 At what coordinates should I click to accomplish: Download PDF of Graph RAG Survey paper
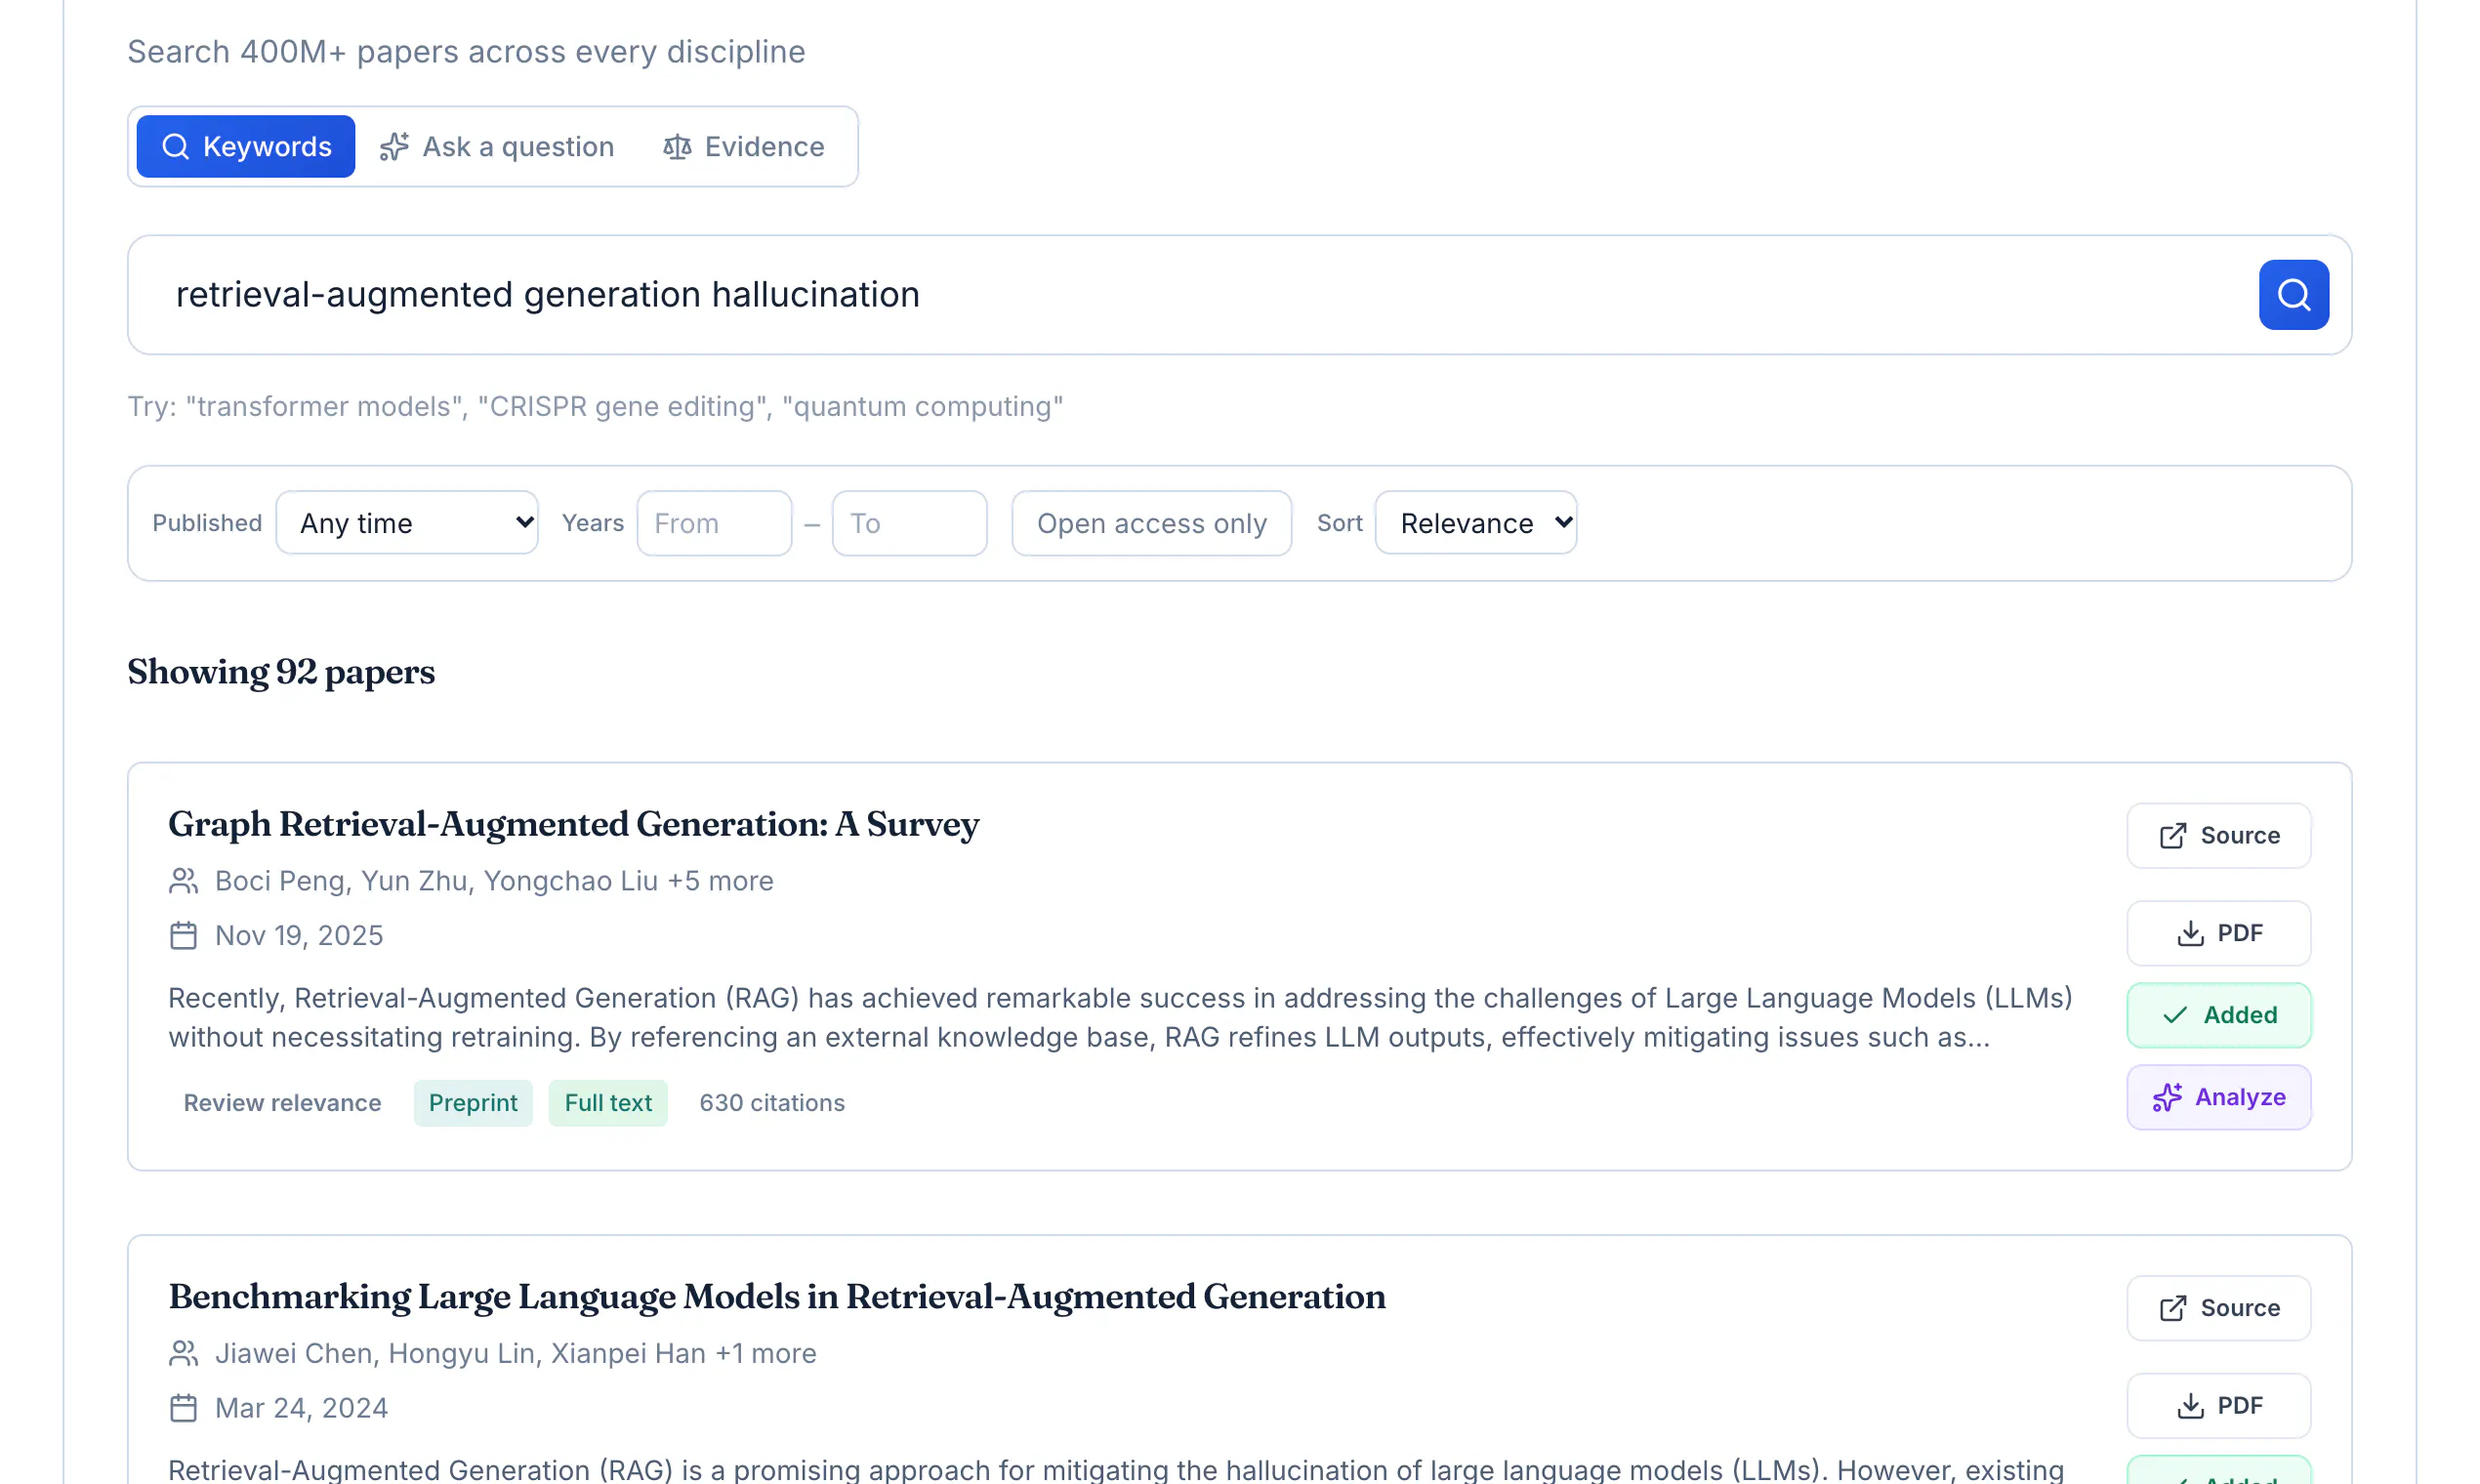2218,933
